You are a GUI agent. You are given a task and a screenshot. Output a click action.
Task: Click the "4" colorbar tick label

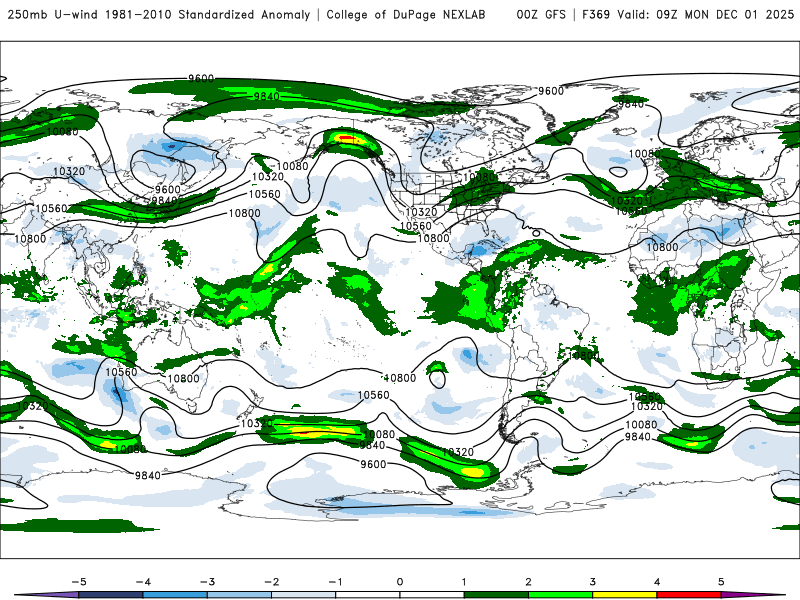pyautogui.click(x=657, y=582)
